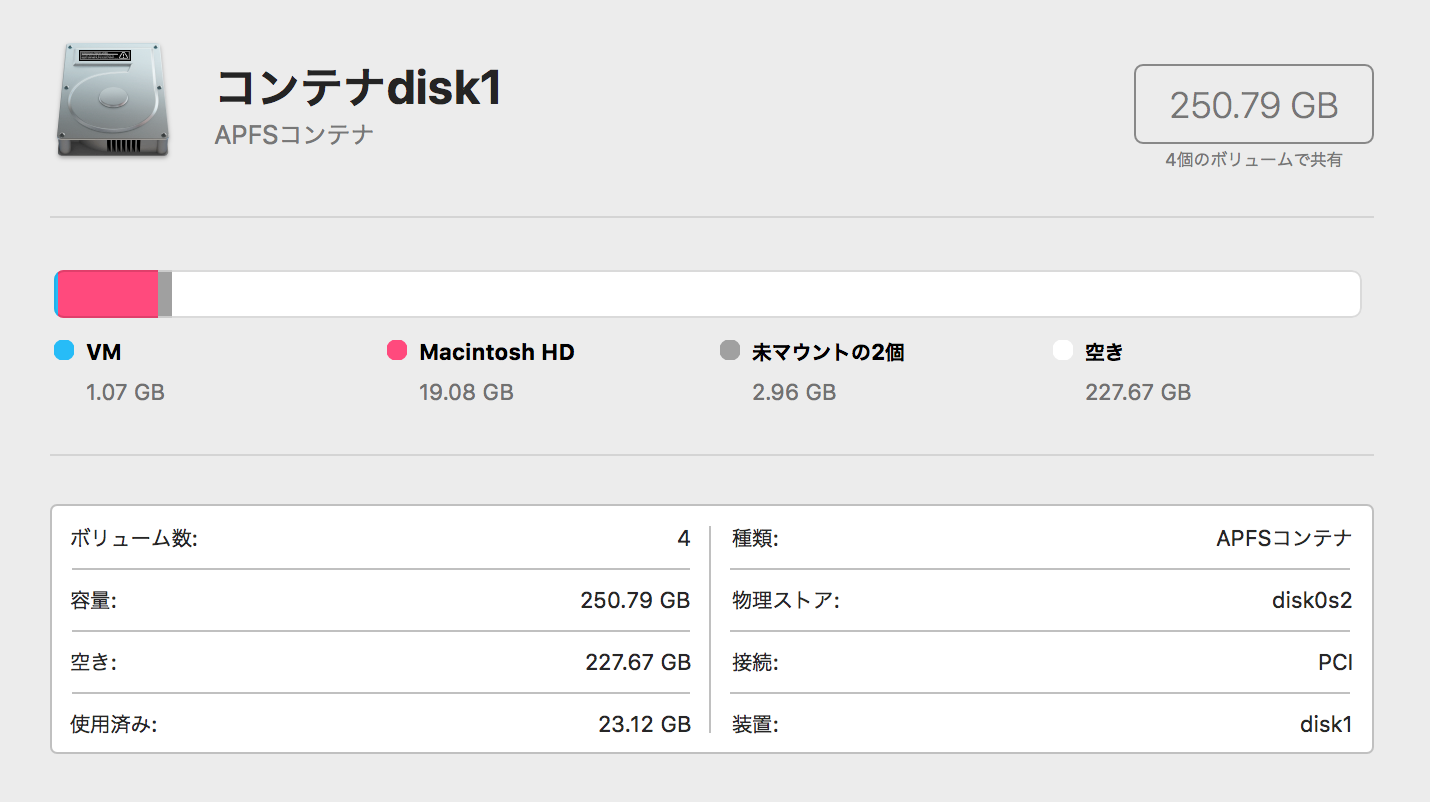This screenshot has width=1430, height=802.
Task: Click the empty white area of usage bar
Action: pyautogui.click(x=760, y=294)
